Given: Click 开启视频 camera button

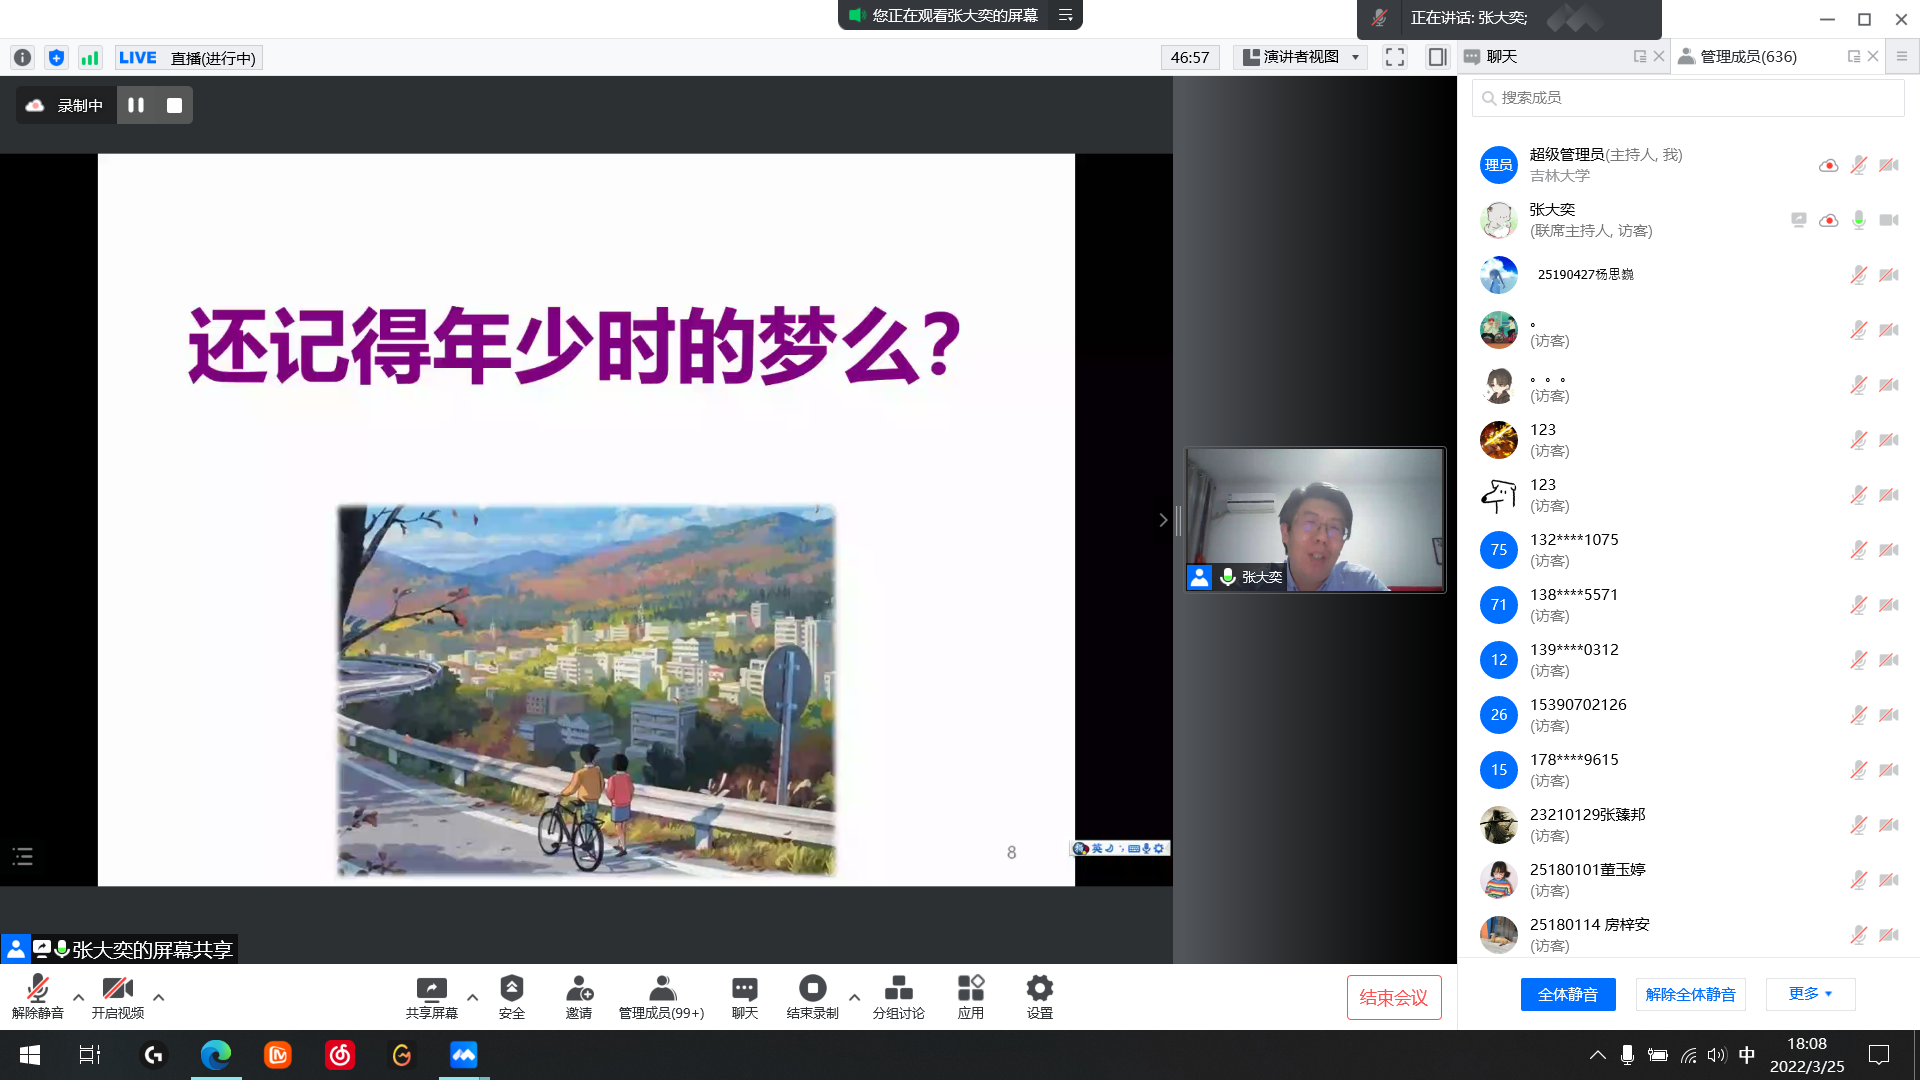Looking at the screenshot, I should [x=118, y=996].
